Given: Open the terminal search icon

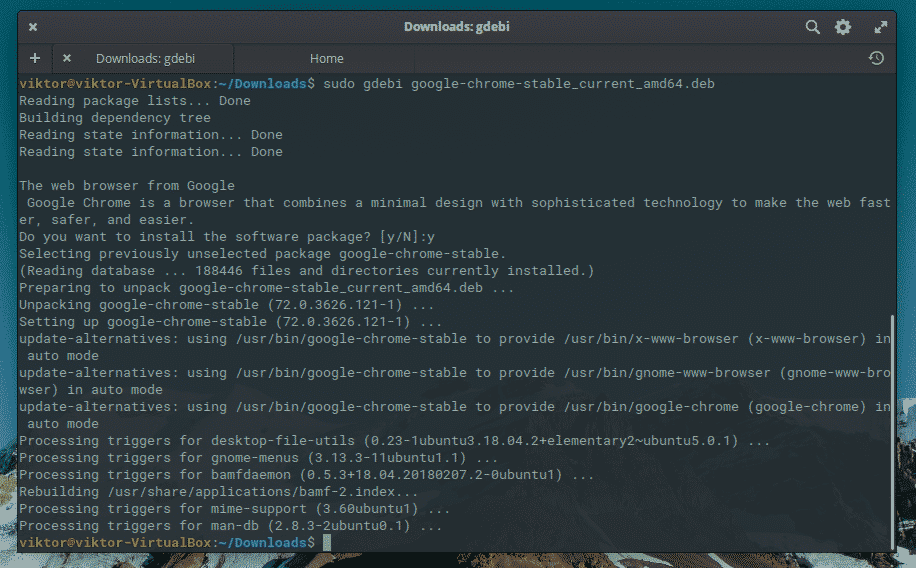Looking at the screenshot, I should click(x=813, y=27).
